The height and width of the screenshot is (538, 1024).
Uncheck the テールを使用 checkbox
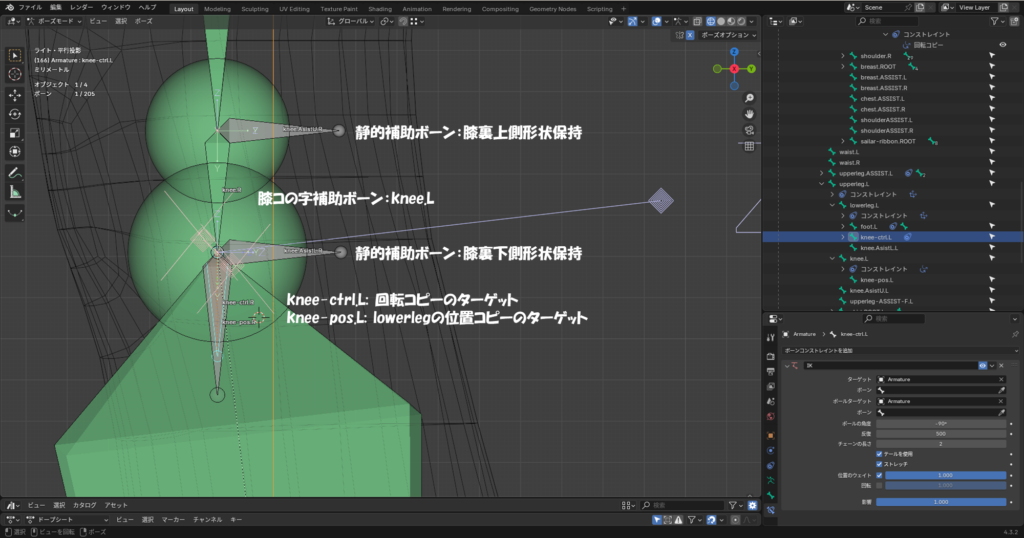click(x=879, y=454)
